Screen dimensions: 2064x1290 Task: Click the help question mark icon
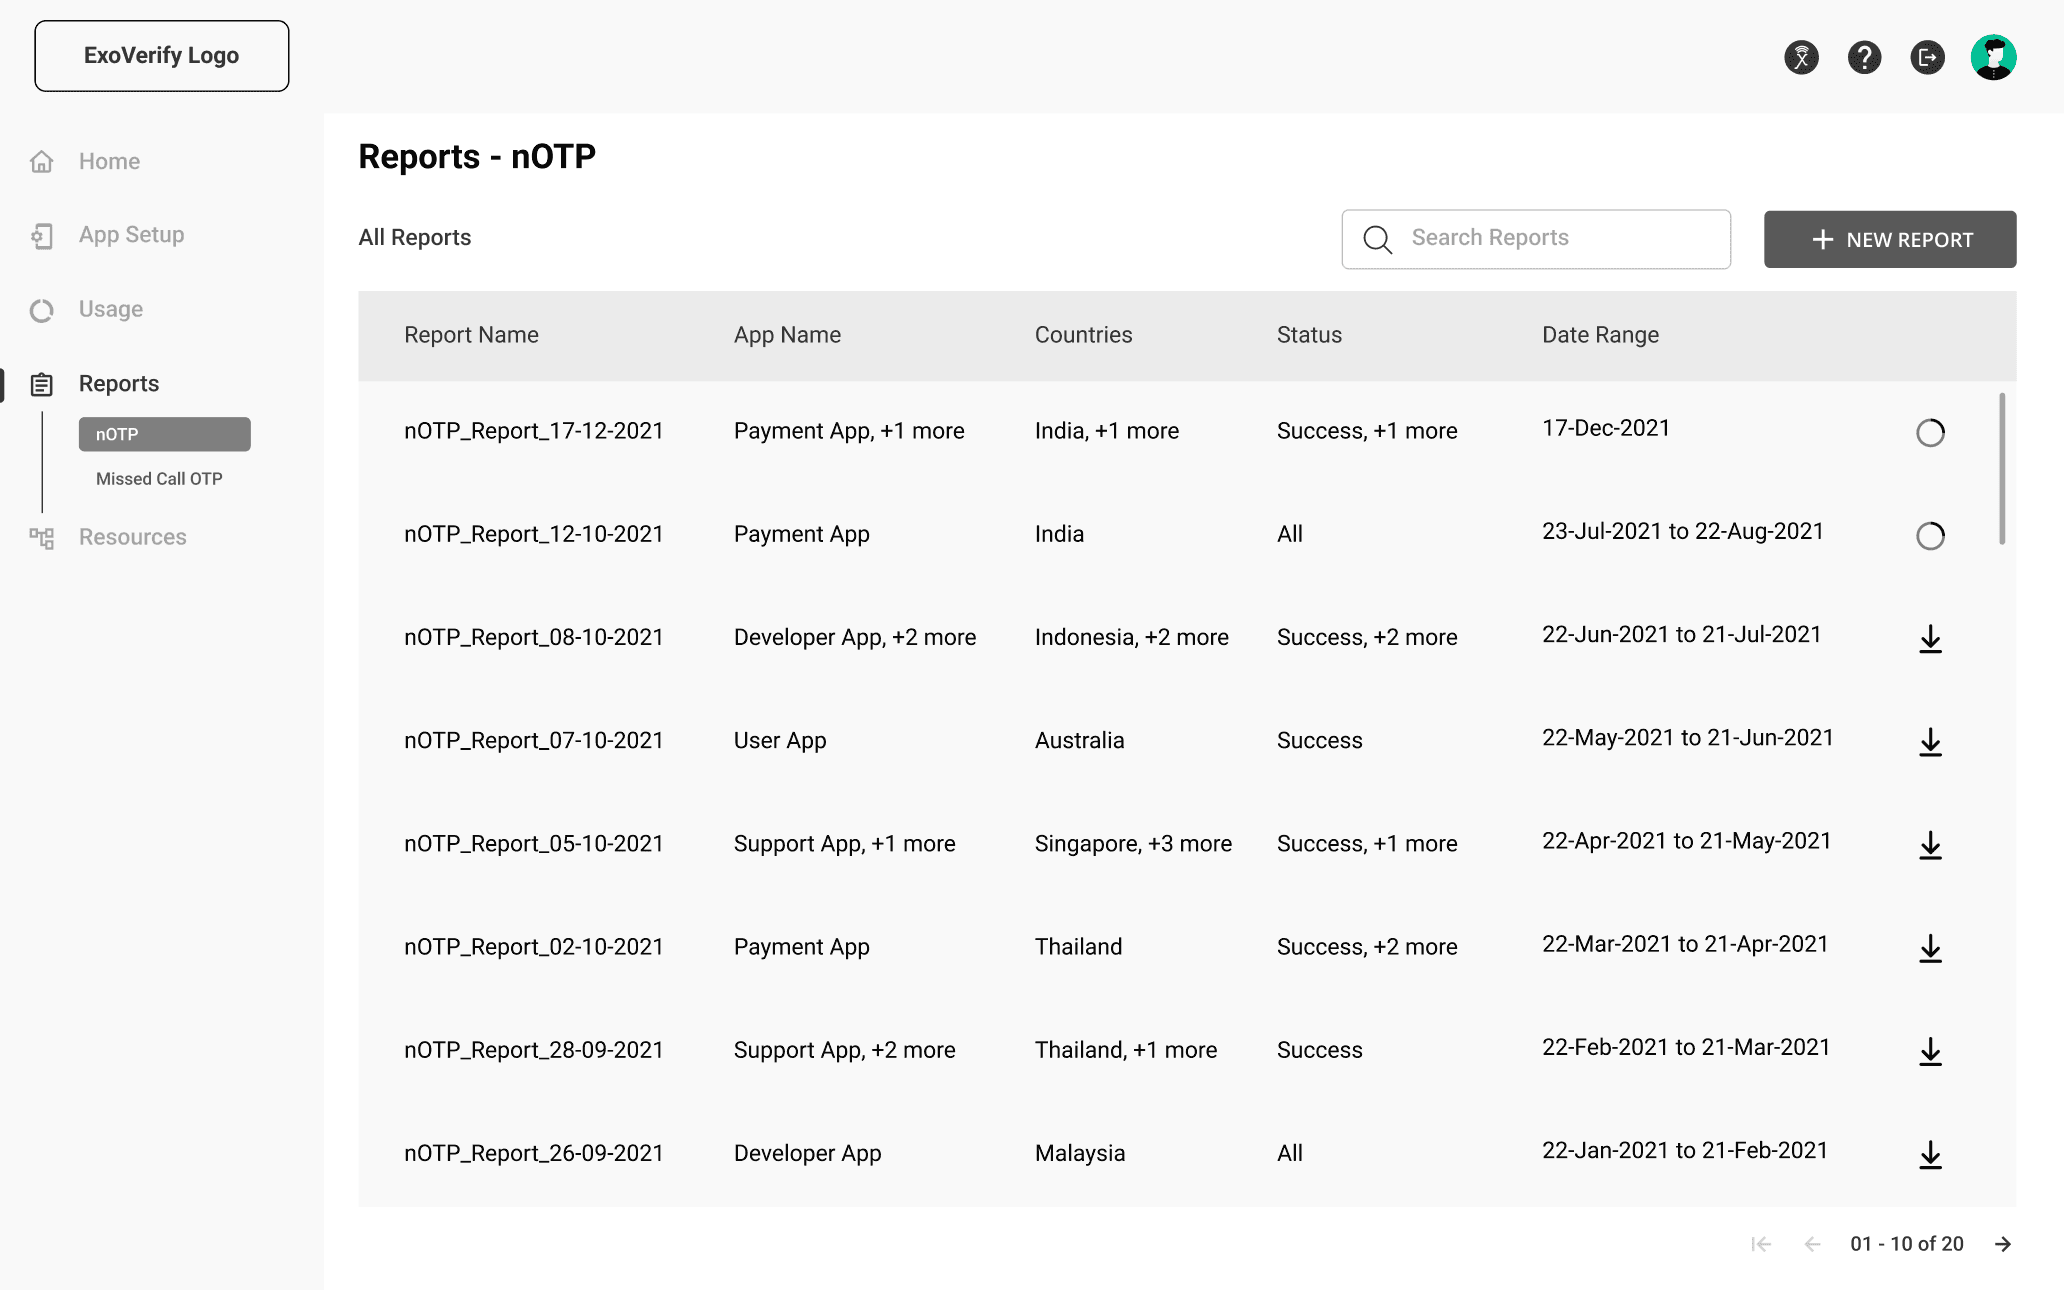pyautogui.click(x=1864, y=57)
